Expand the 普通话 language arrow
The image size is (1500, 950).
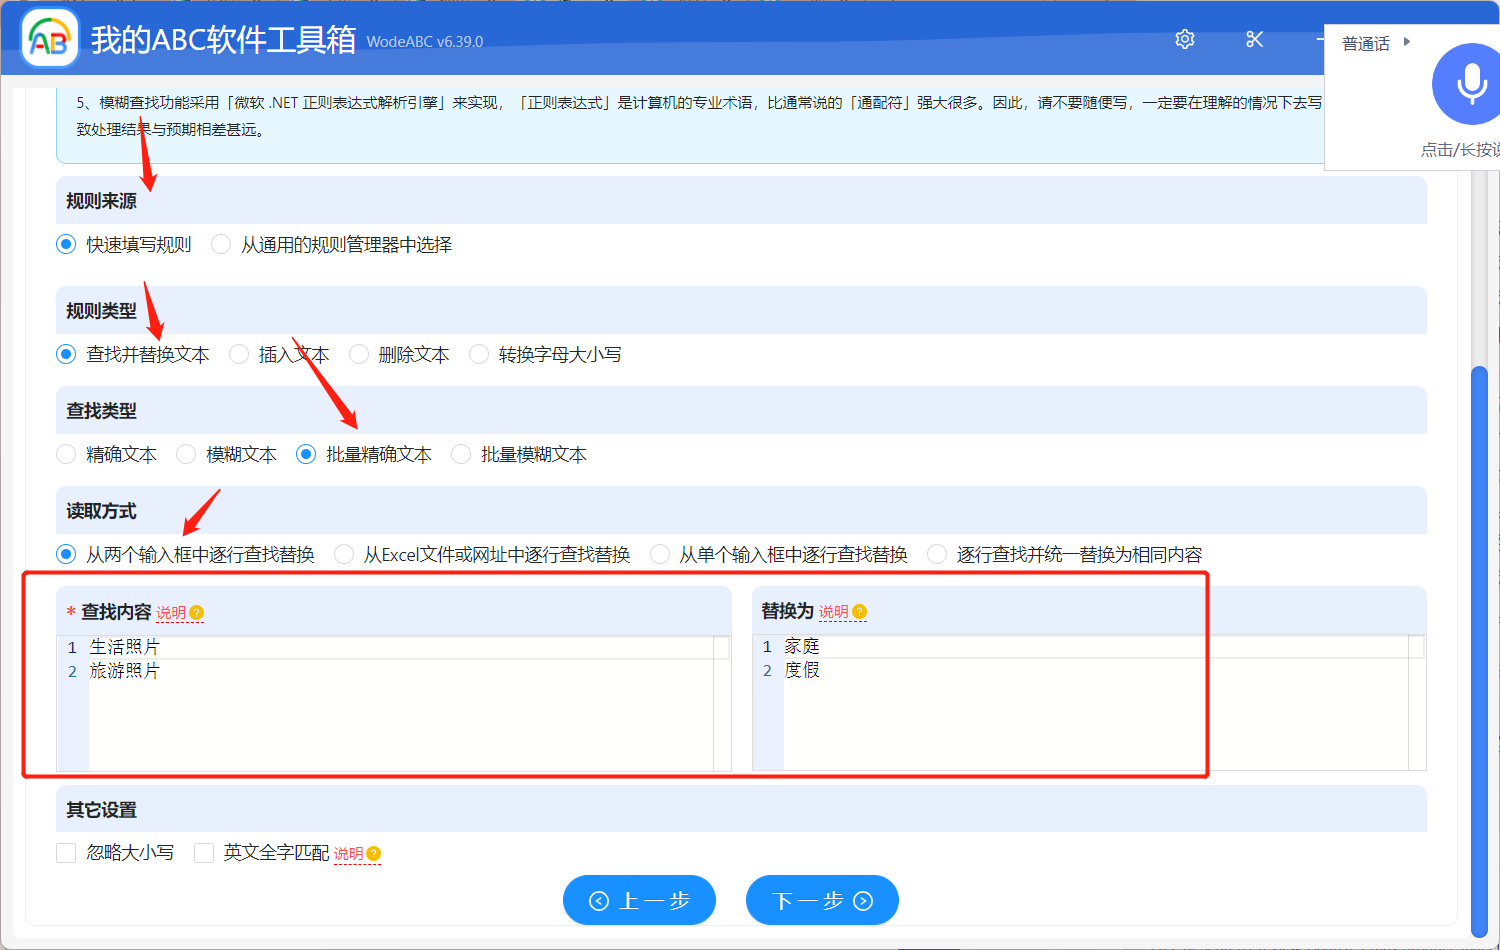tap(1408, 42)
